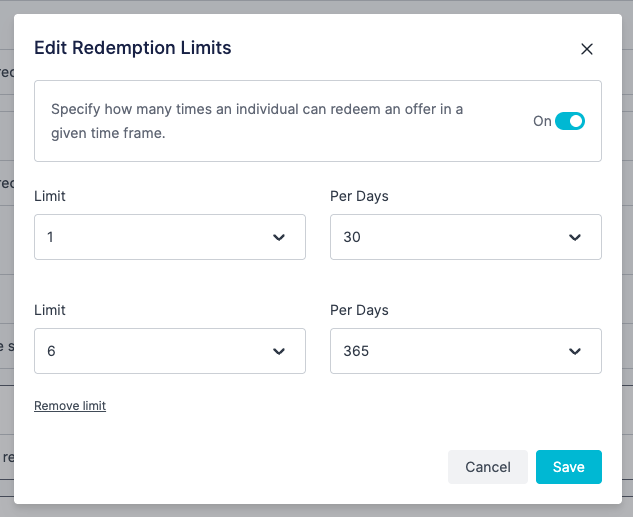Save the redemption limits
Viewport: 633px width, 517px height.
coord(569,467)
